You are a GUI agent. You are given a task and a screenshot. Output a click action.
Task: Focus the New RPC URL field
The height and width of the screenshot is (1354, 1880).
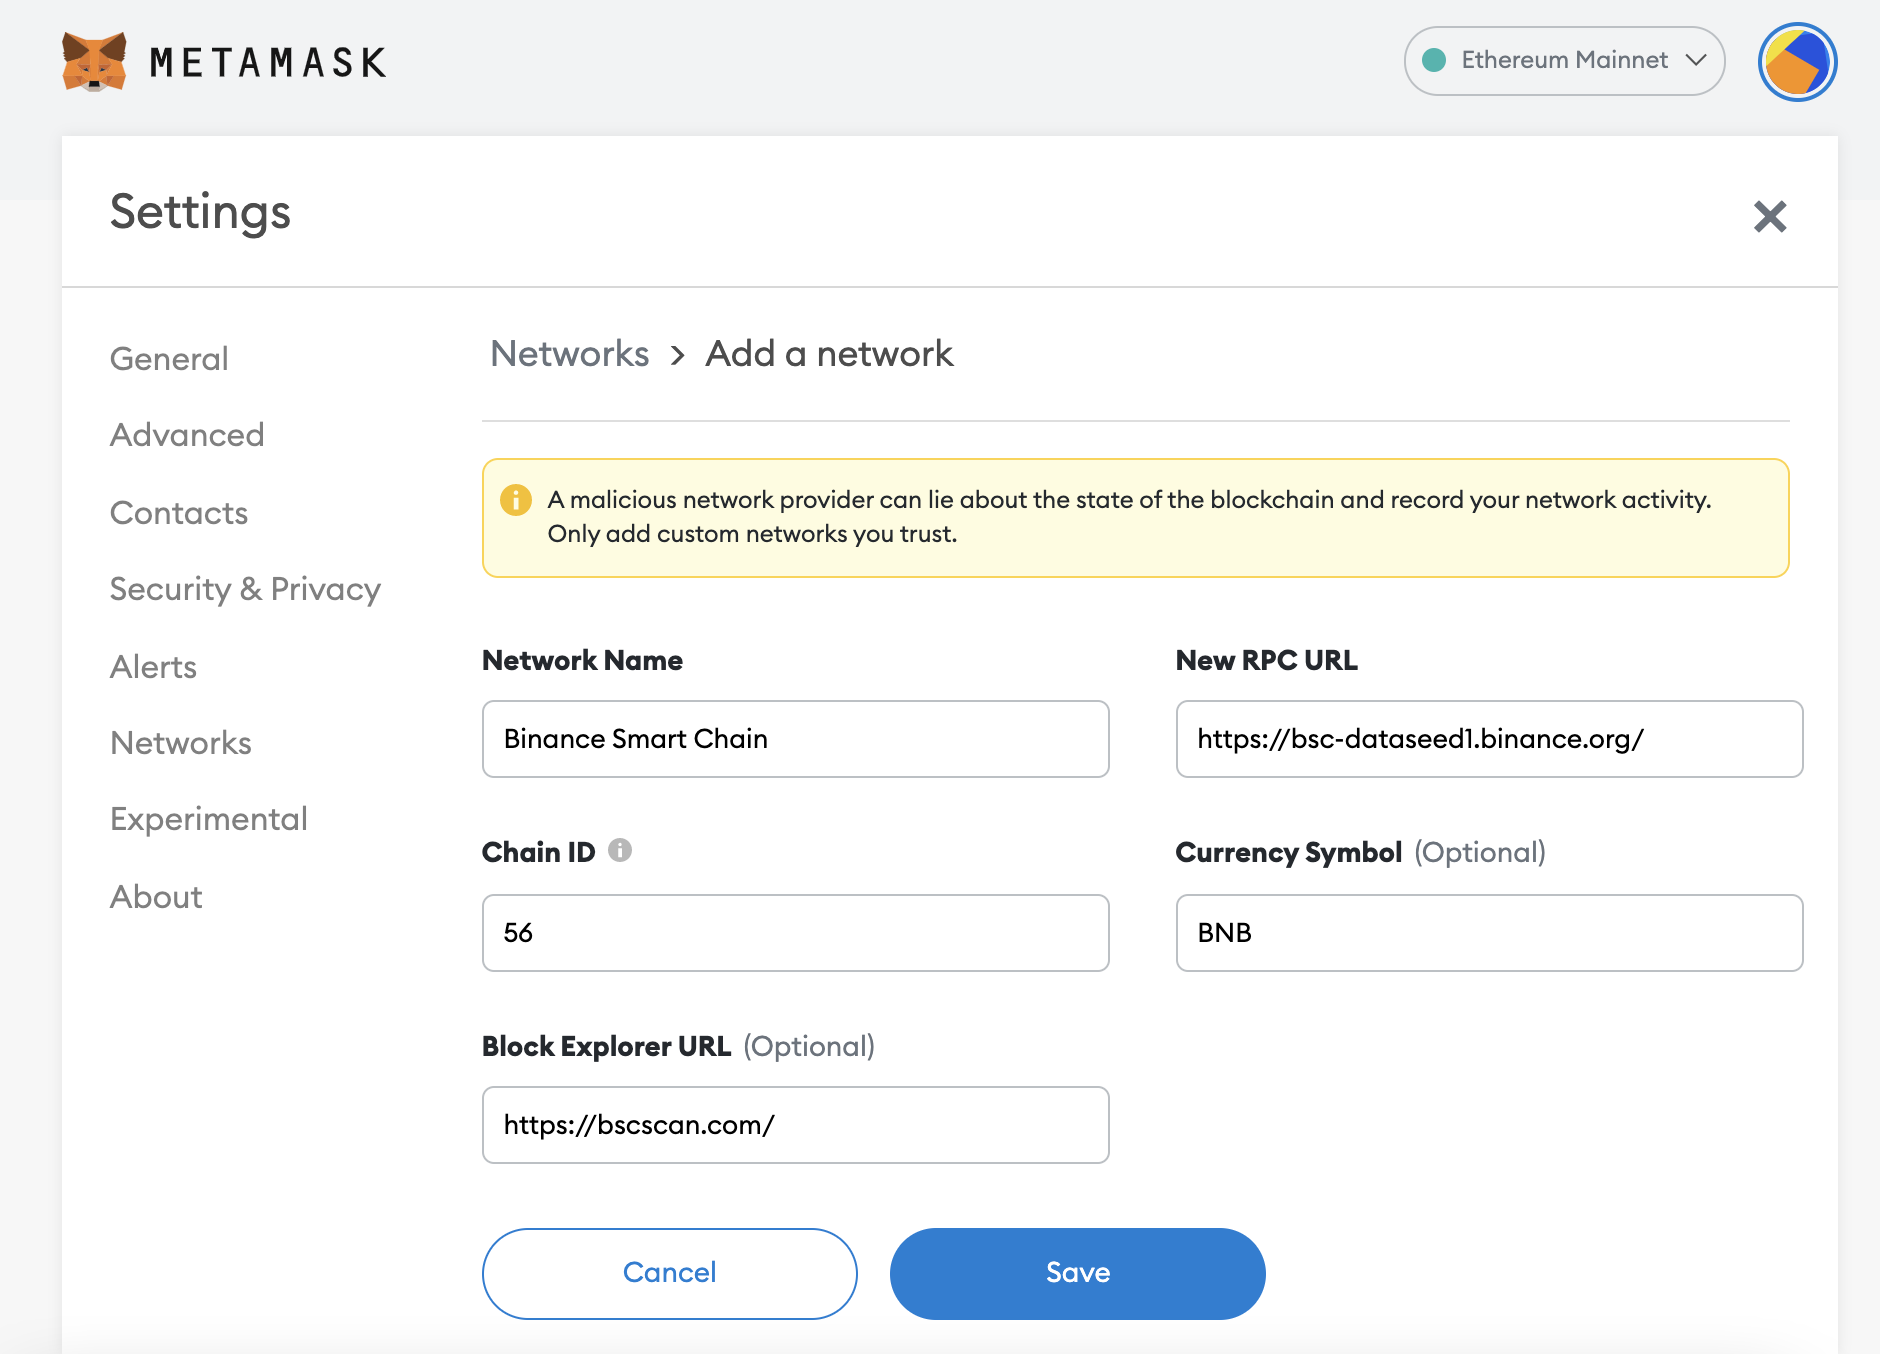tap(1489, 739)
